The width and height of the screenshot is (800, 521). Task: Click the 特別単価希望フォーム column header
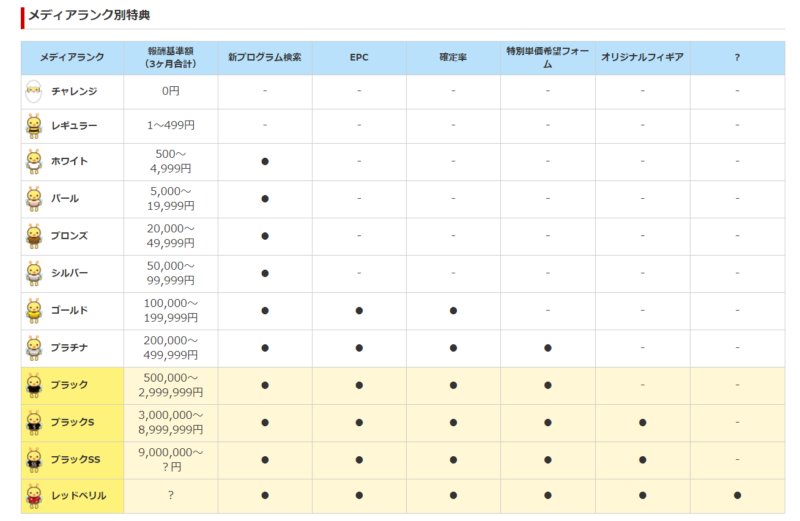(547, 57)
